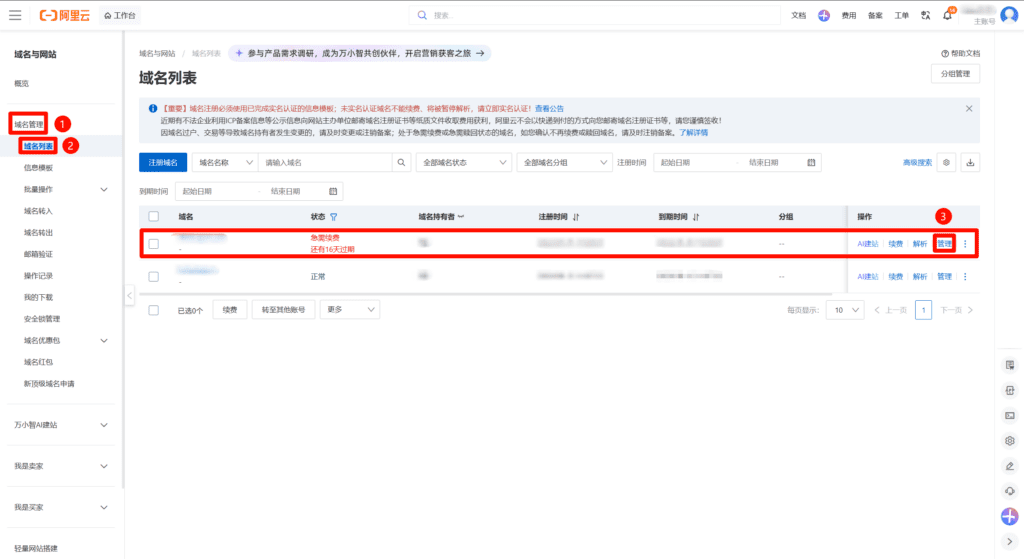The height and width of the screenshot is (559, 1024).
Task: Open the 域名持有者 column dropdown
Action: [x=460, y=217]
